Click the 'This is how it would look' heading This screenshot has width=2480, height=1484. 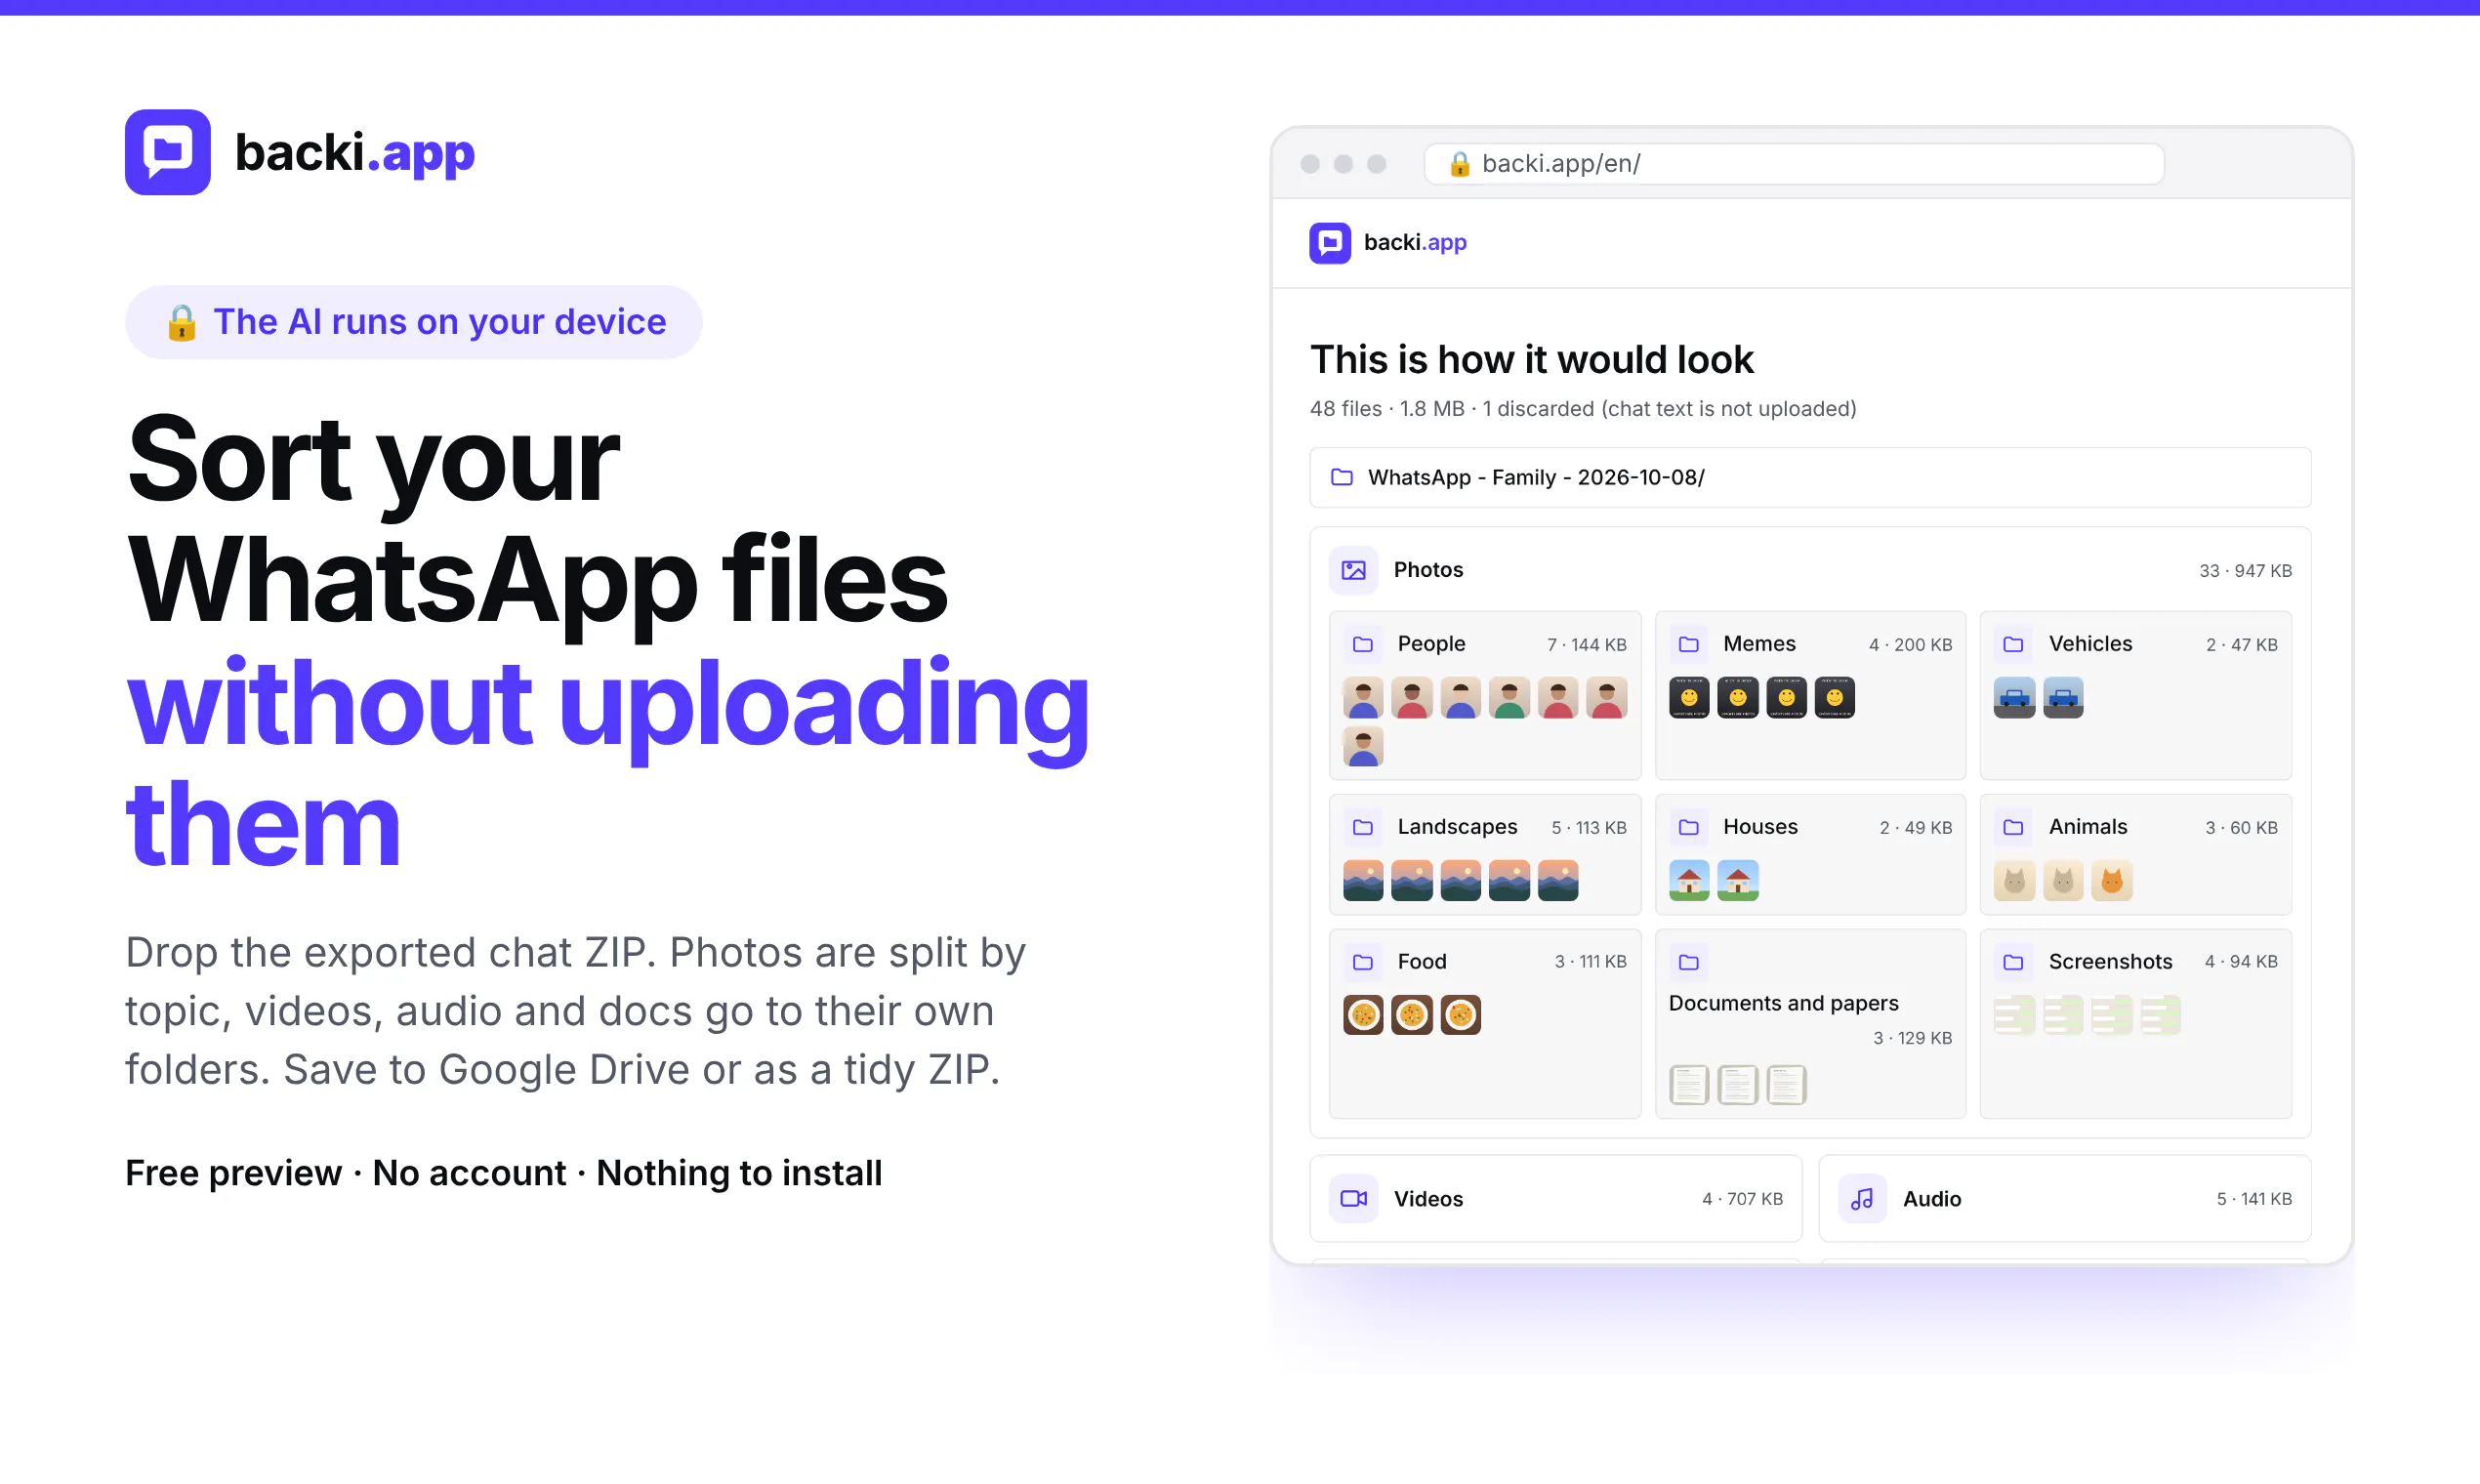click(x=1532, y=360)
